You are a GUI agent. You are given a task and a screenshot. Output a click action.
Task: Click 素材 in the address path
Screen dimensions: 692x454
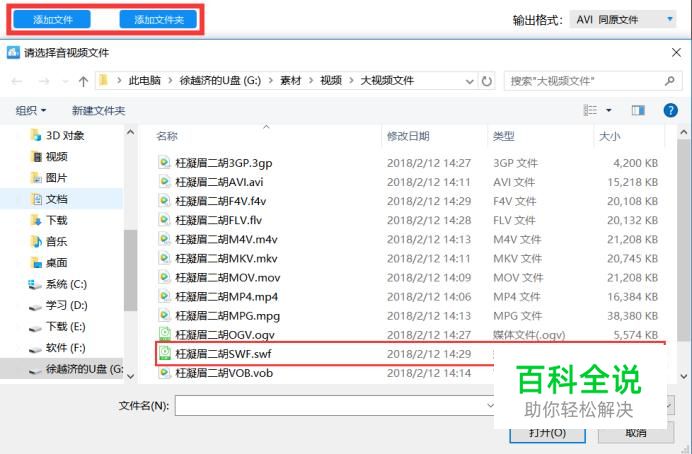290,81
